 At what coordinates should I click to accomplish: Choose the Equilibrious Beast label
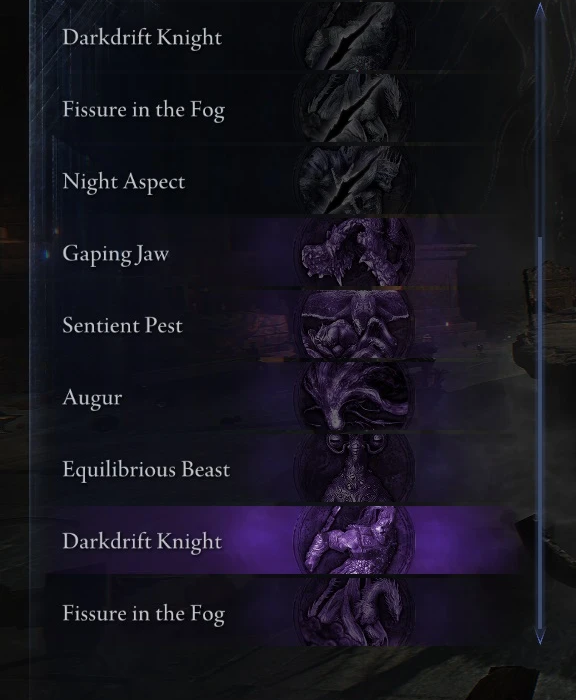tap(146, 470)
